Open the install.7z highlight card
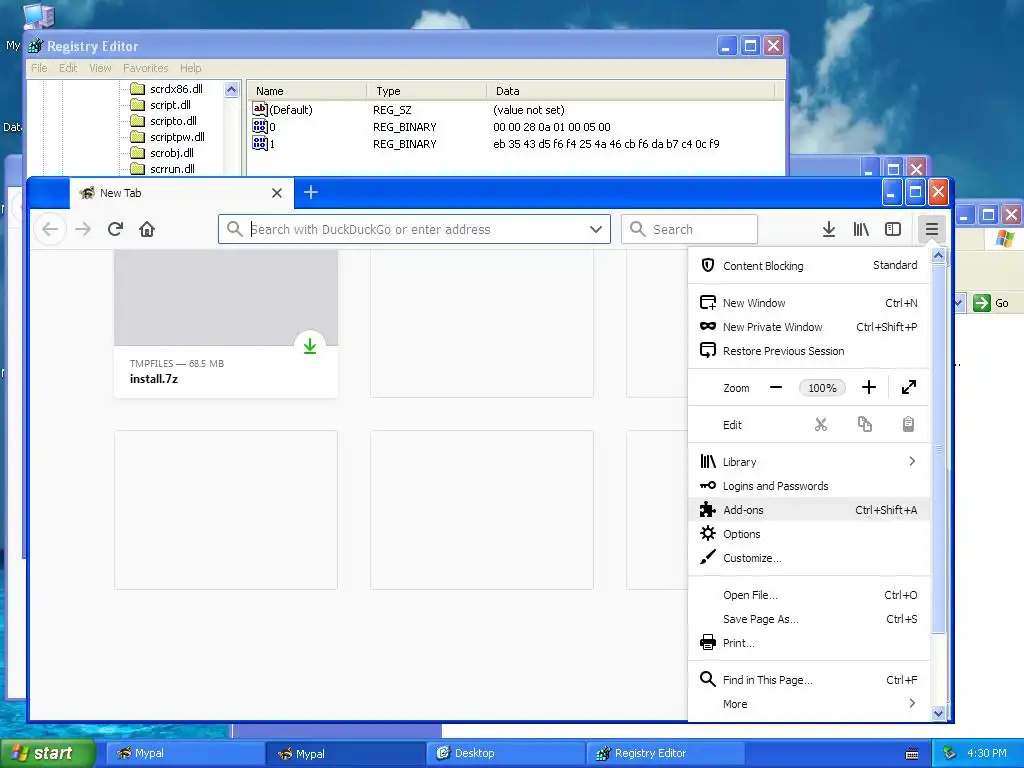The image size is (1024, 768). pyautogui.click(x=226, y=324)
